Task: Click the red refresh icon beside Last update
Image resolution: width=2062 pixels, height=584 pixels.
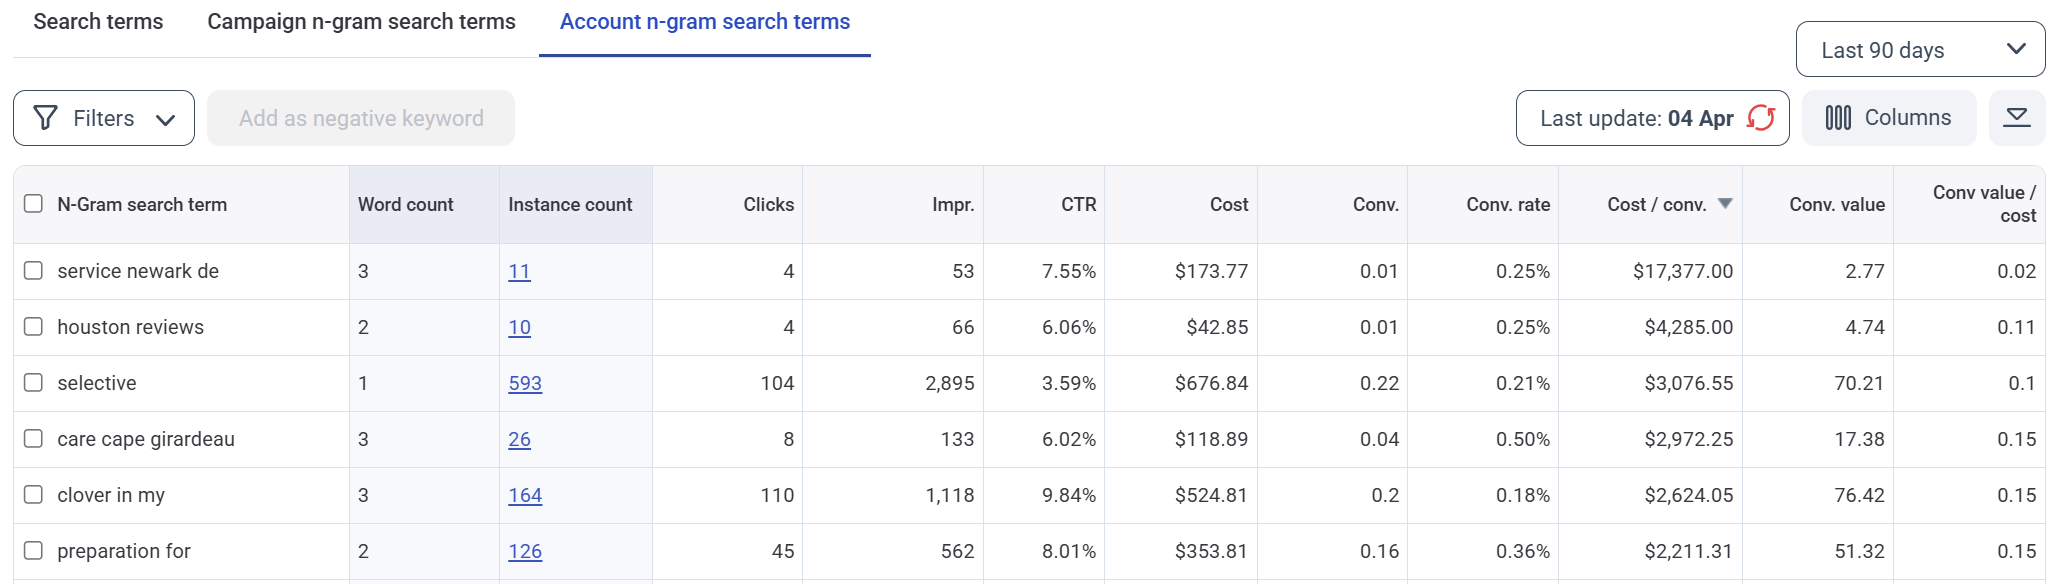Action: (1760, 118)
